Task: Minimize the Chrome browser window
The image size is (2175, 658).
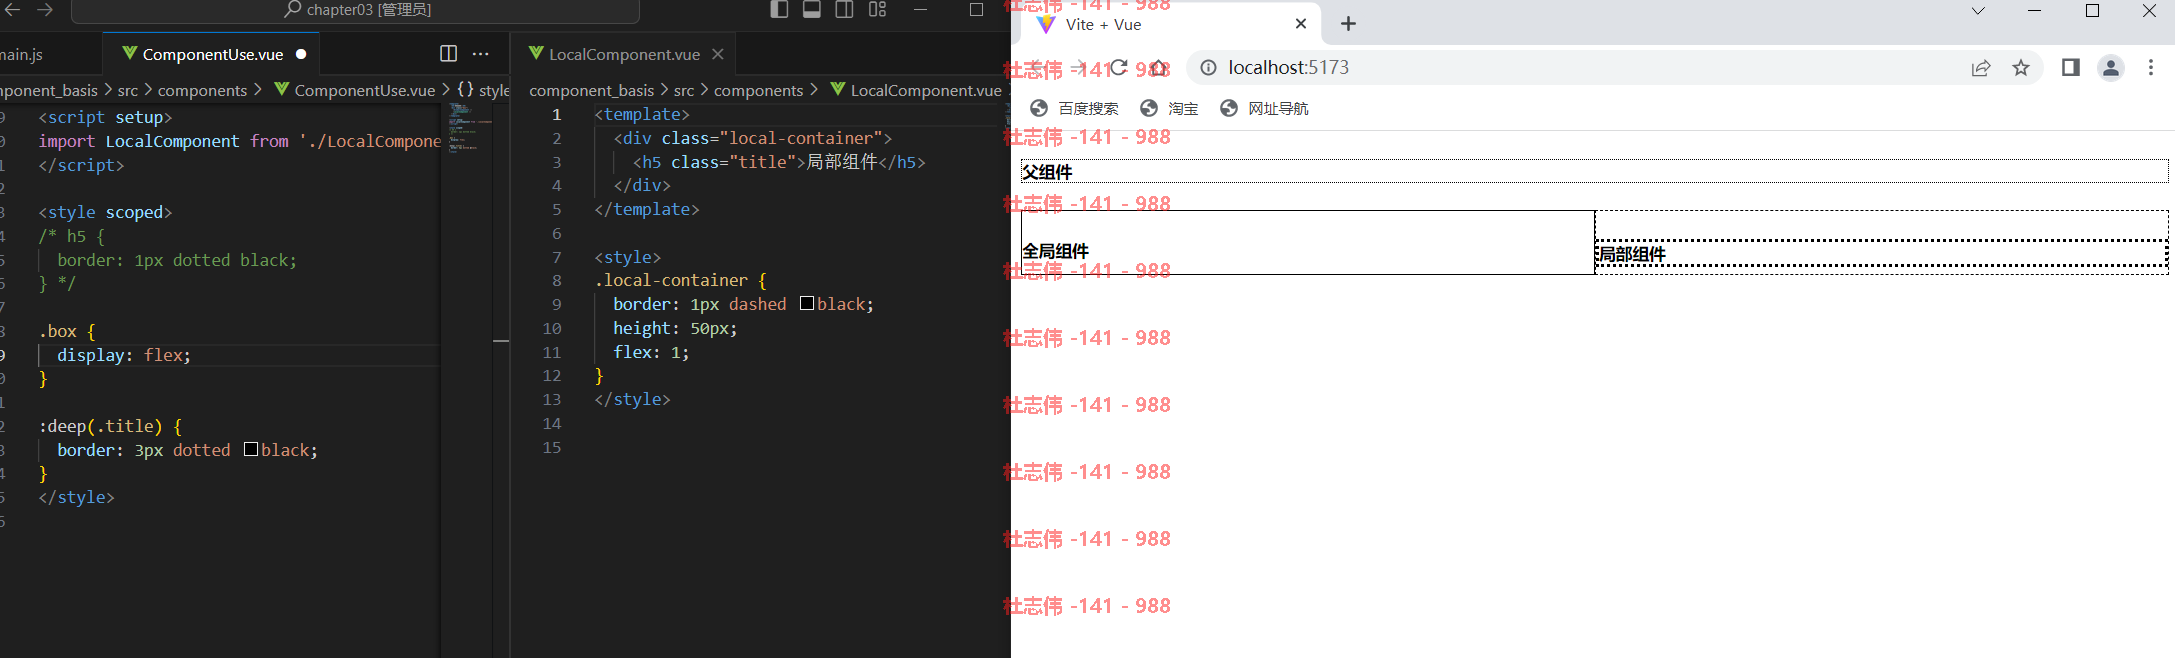Action: pos(2034,11)
